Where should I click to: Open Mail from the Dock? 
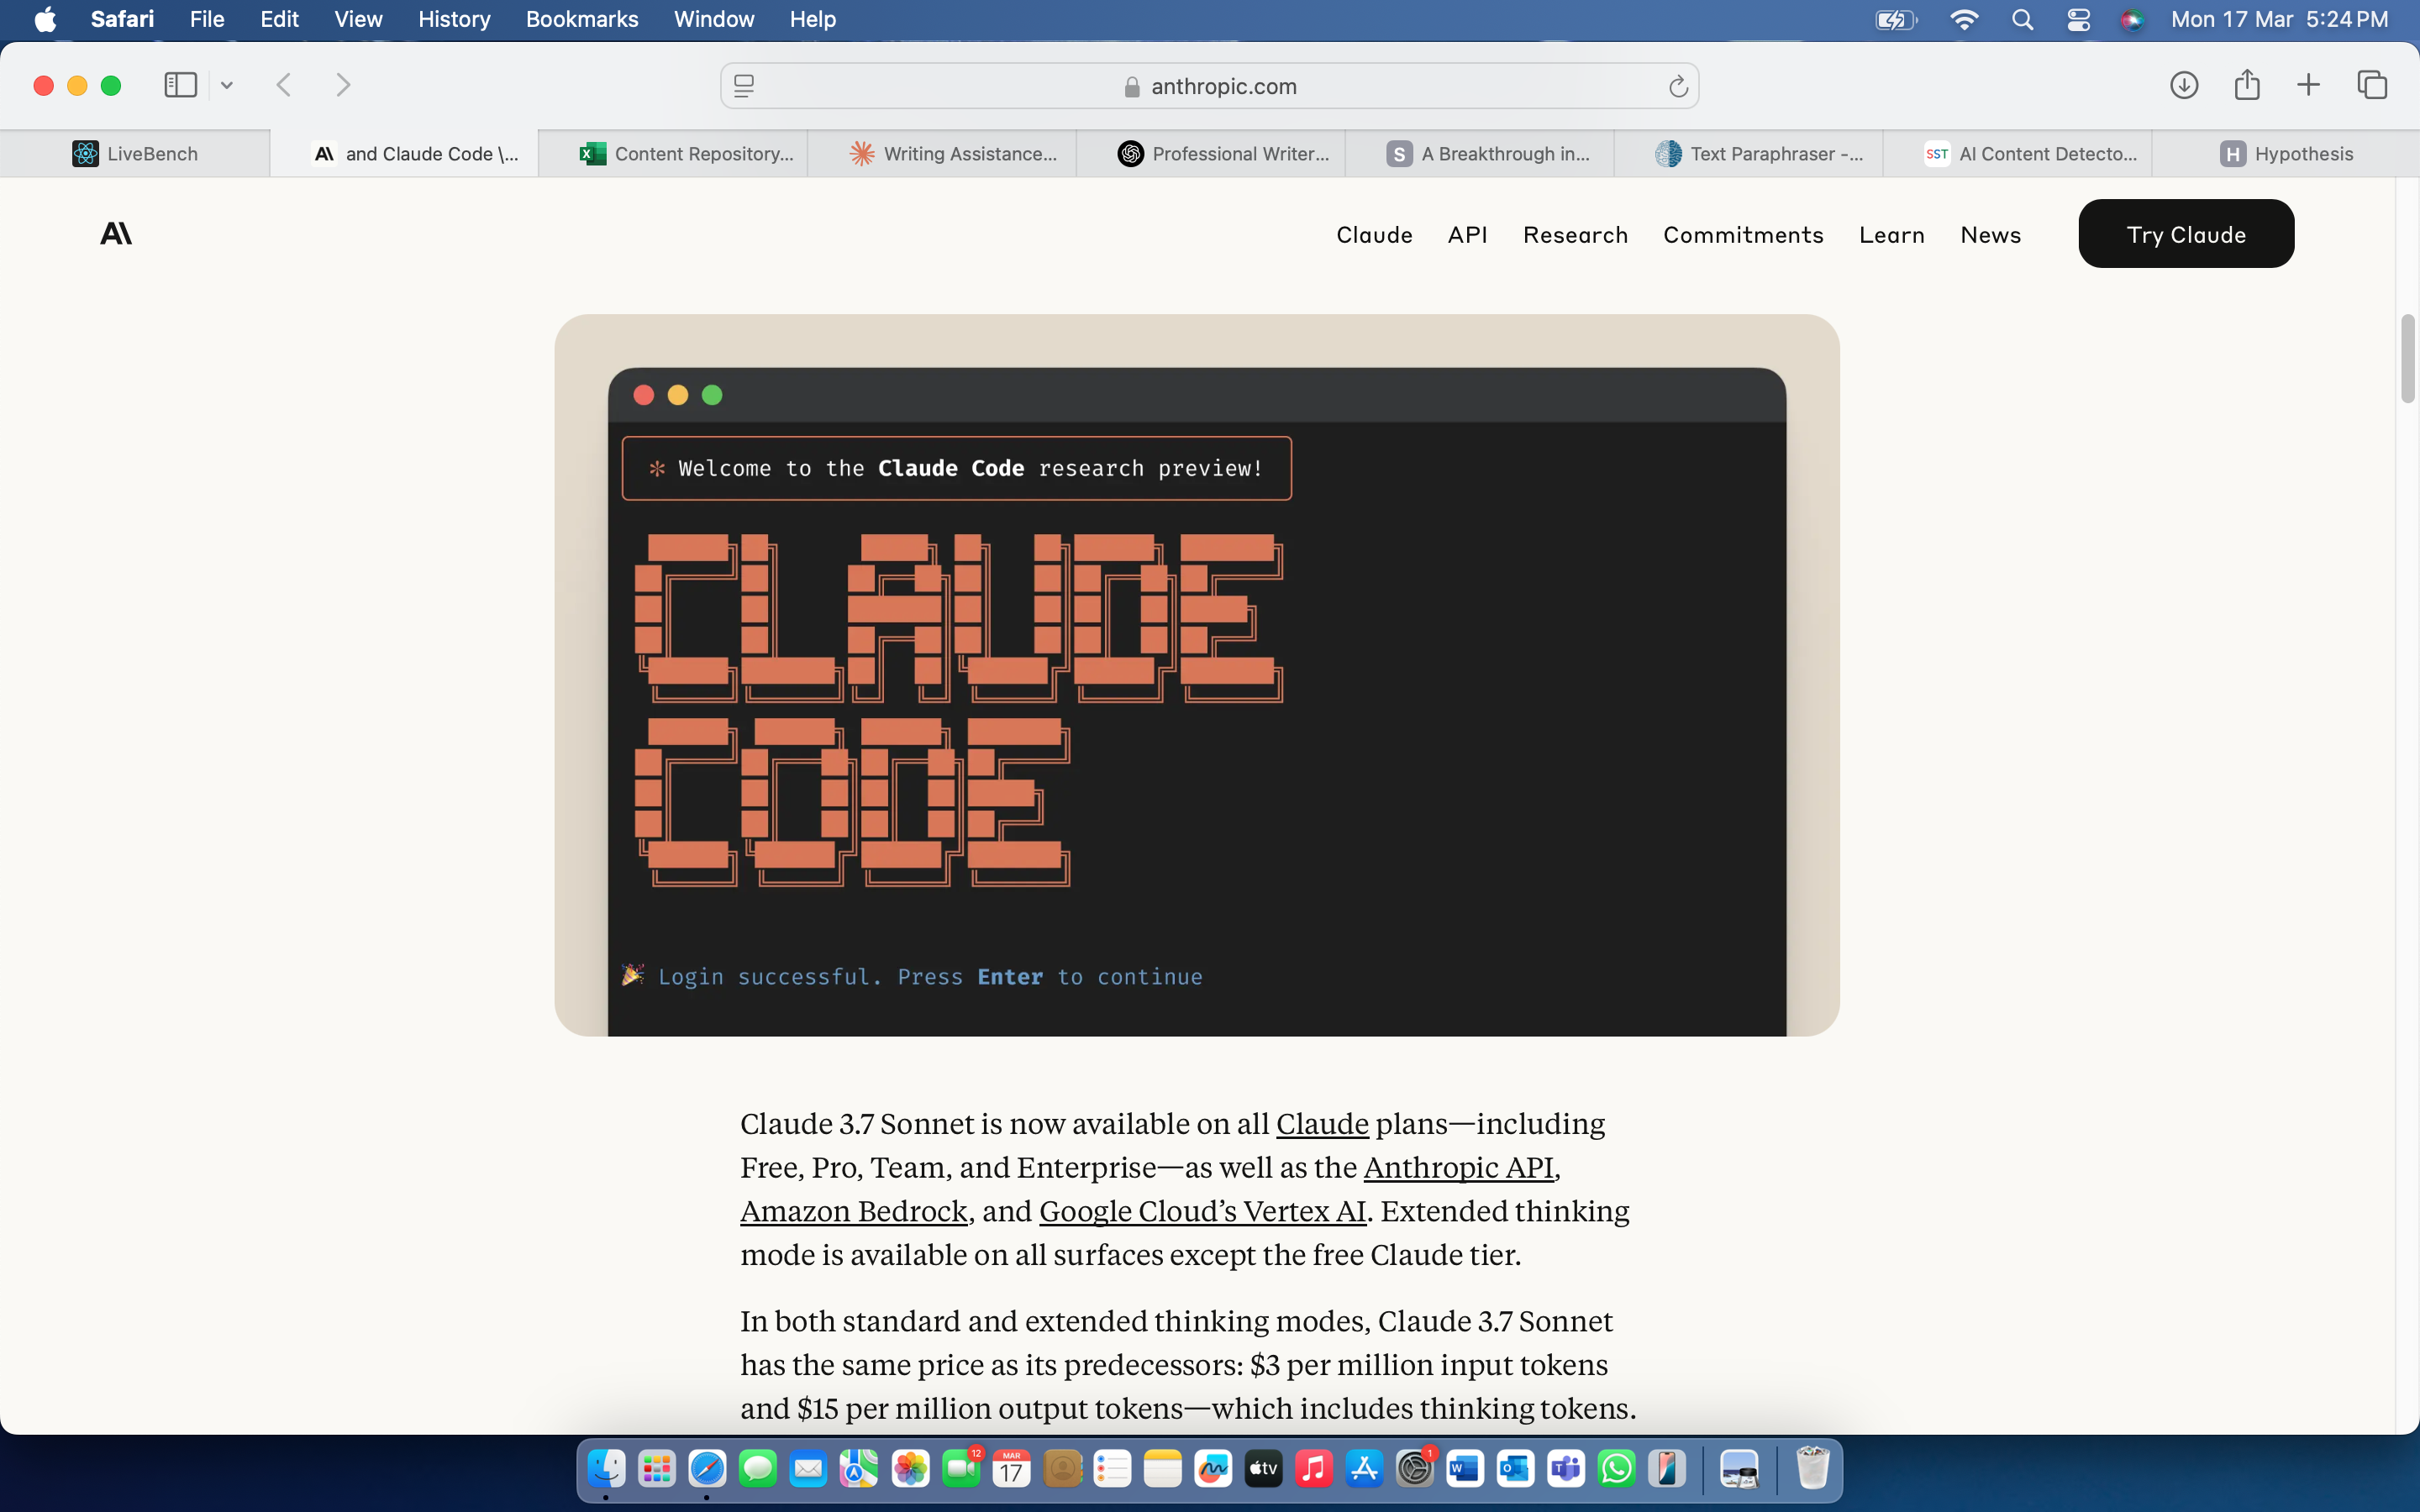click(808, 1468)
